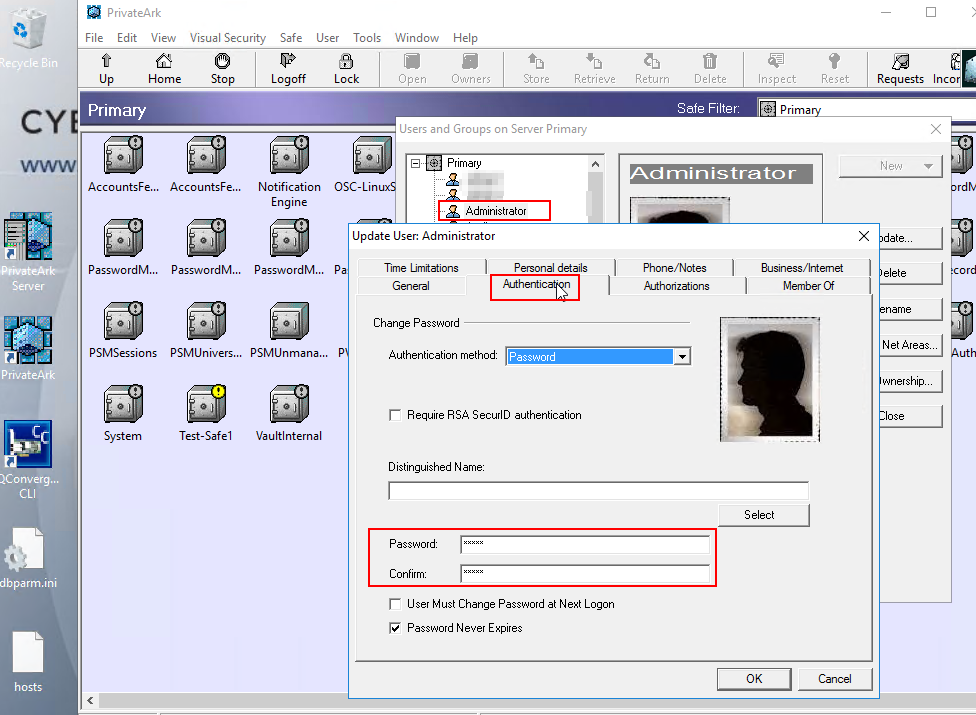The width and height of the screenshot is (976, 715).
Task: Collapse the Primary tree node
Action: pyautogui.click(x=415, y=163)
